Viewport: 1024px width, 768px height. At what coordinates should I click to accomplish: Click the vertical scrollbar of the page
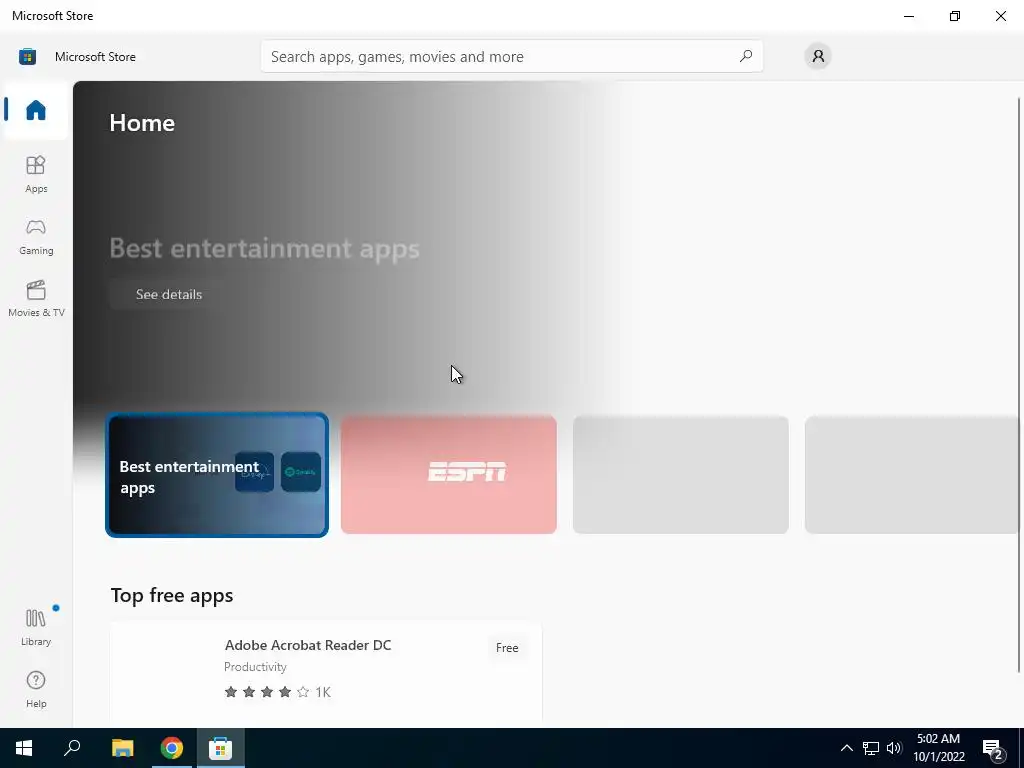click(1019, 384)
